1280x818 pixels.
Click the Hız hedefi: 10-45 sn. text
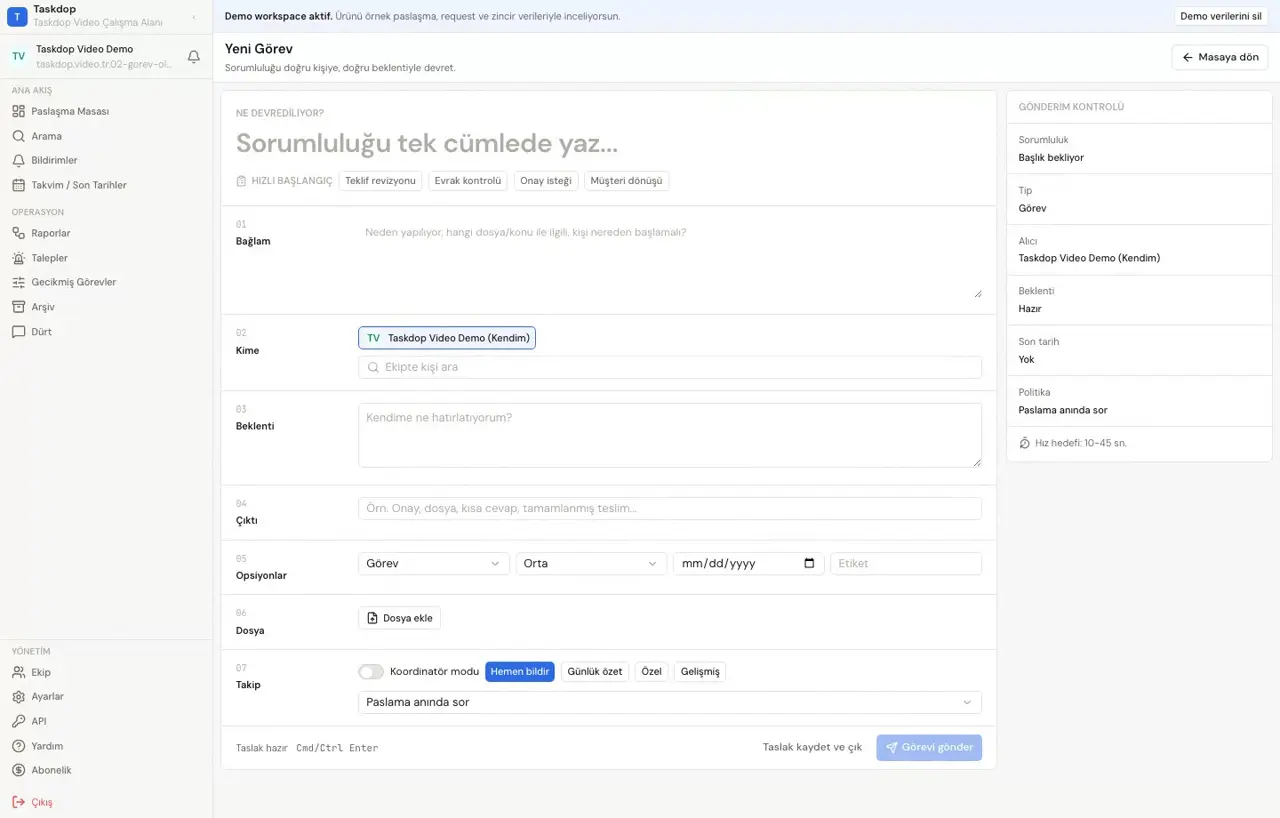1081,443
